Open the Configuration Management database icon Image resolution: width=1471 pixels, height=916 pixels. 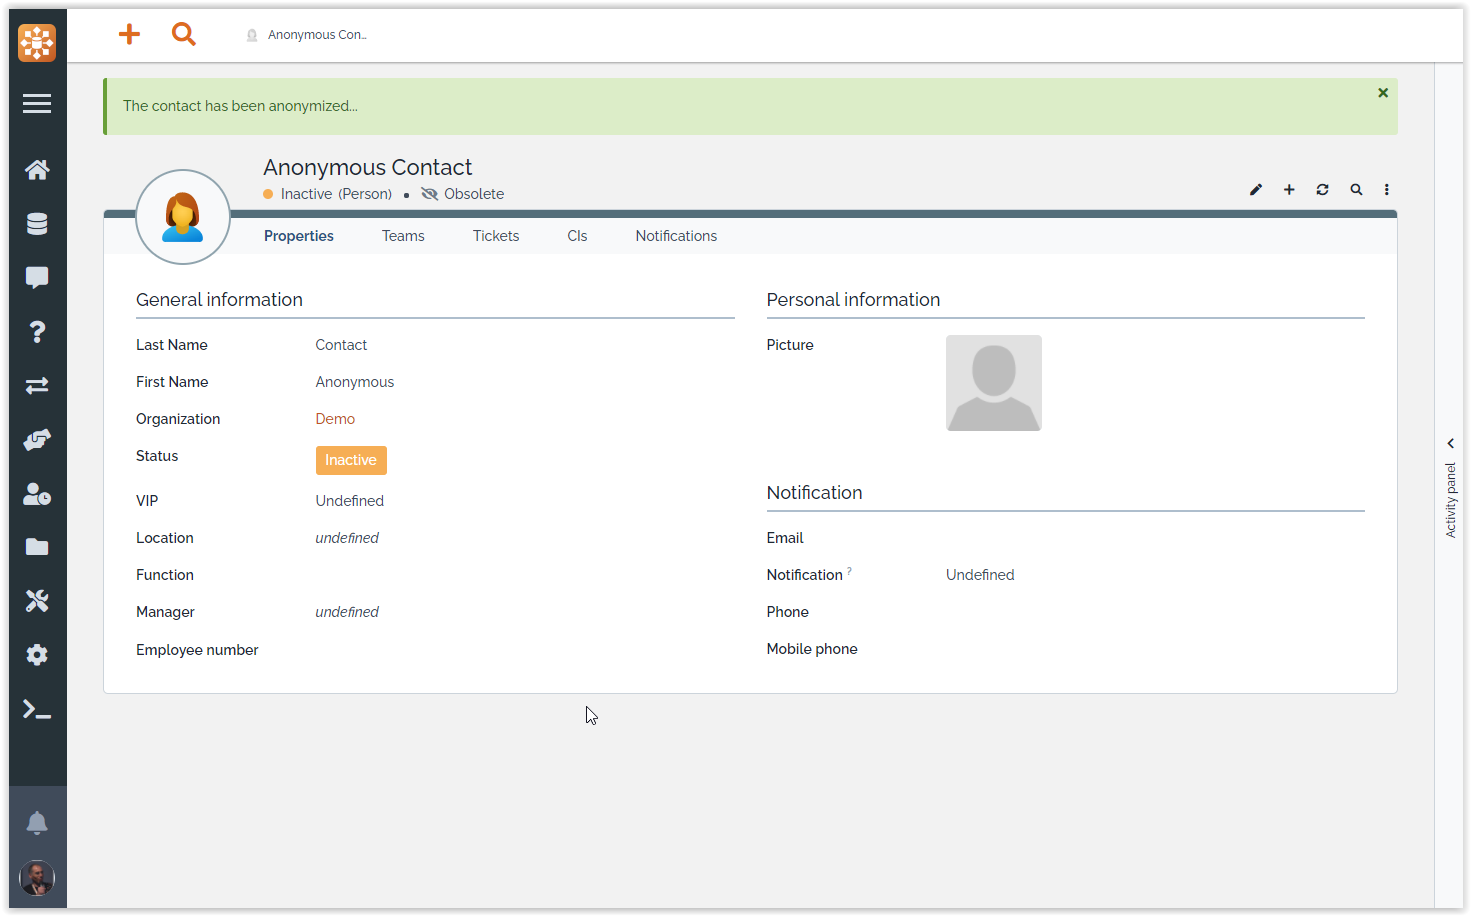[x=37, y=223]
